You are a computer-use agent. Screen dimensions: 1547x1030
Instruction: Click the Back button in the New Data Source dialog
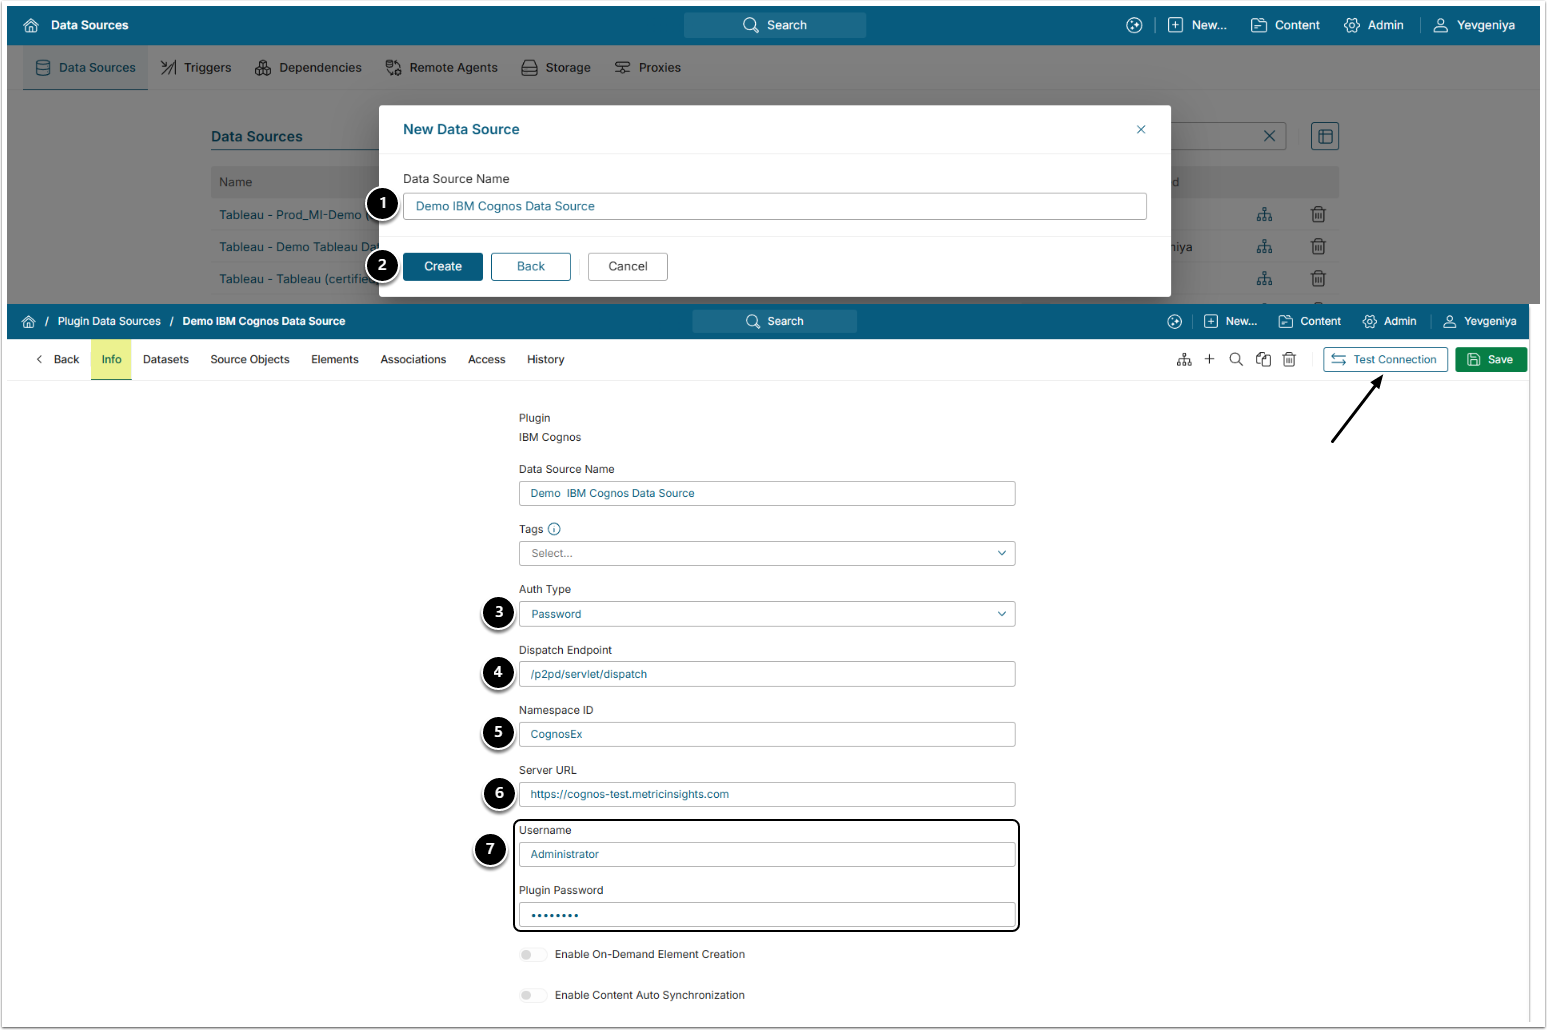pyautogui.click(x=531, y=267)
